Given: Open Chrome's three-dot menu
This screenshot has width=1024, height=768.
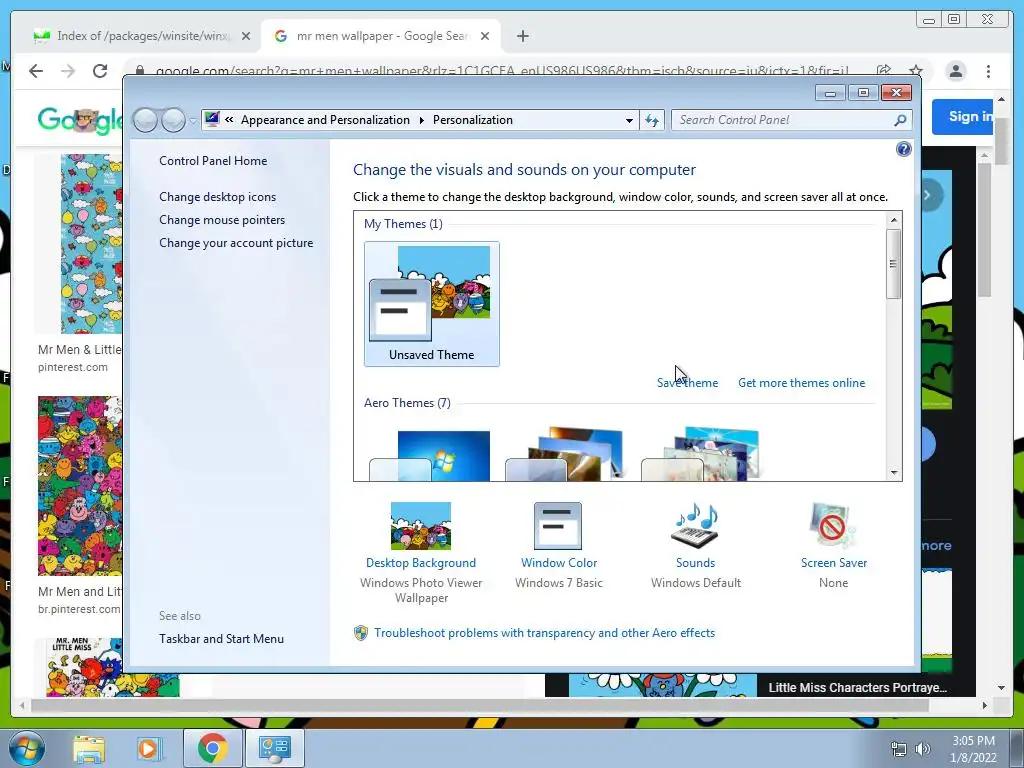Looking at the screenshot, I should (x=988, y=71).
